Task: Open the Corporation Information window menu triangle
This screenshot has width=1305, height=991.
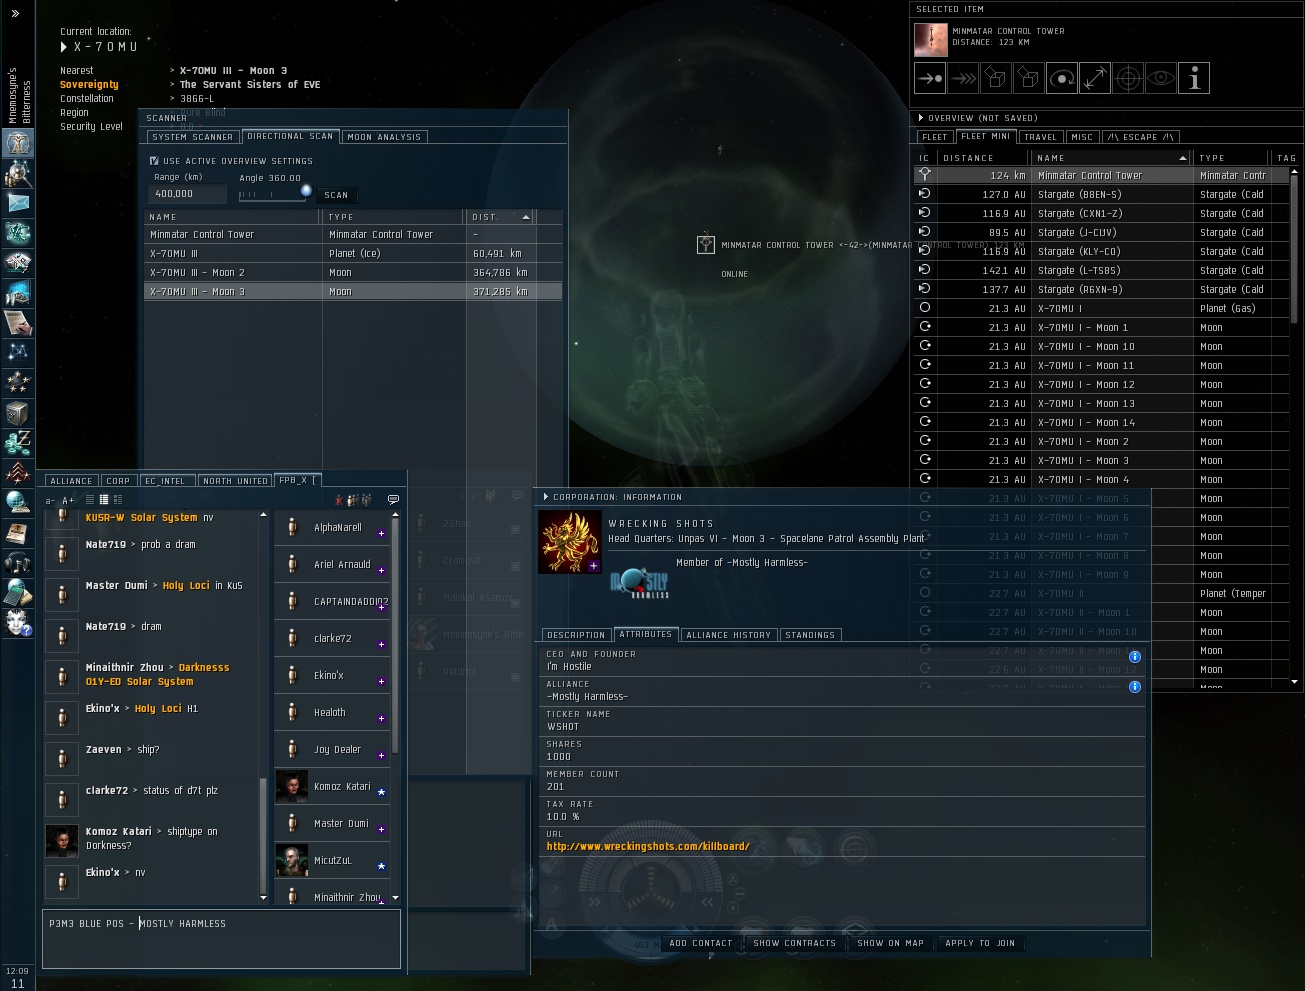Action: click(x=546, y=497)
